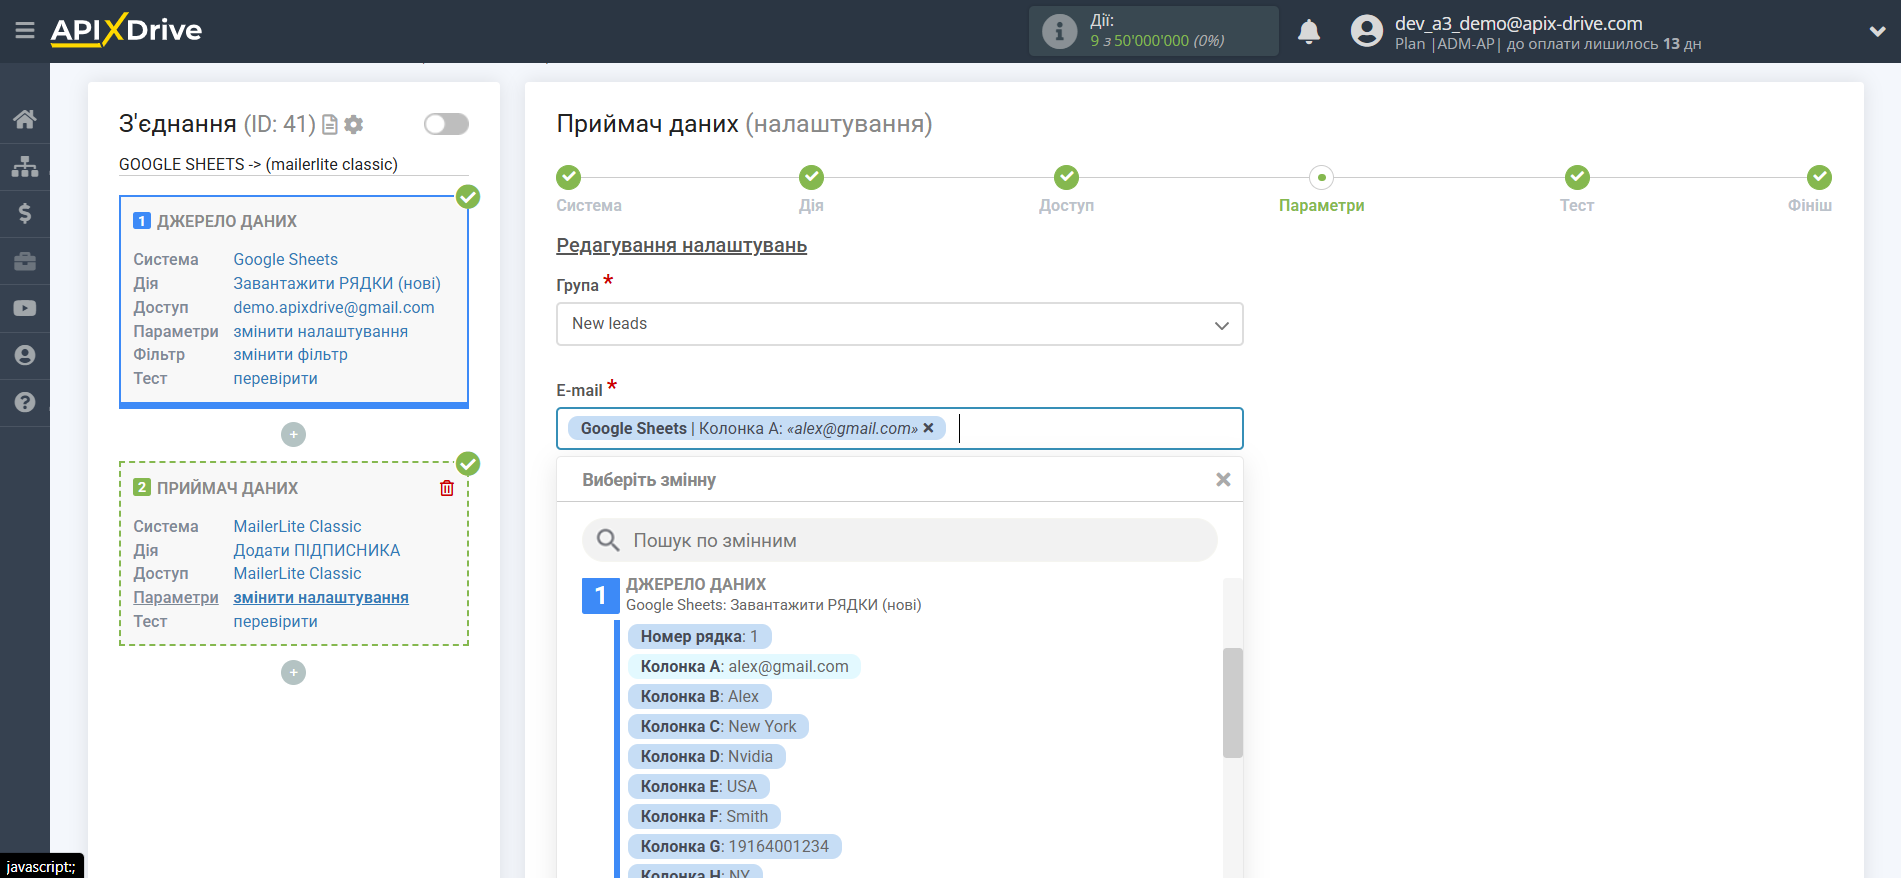Viewport: 1901px width, 878px height.
Task: Open the YouTube video icon in sidebar
Action: pyautogui.click(x=25, y=308)
